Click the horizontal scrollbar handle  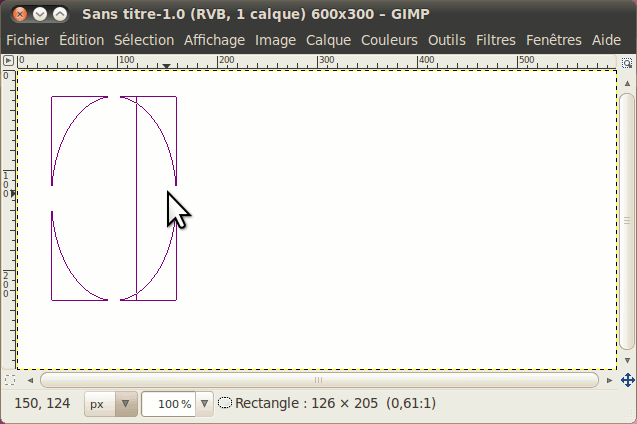click(x=318, y=380)
